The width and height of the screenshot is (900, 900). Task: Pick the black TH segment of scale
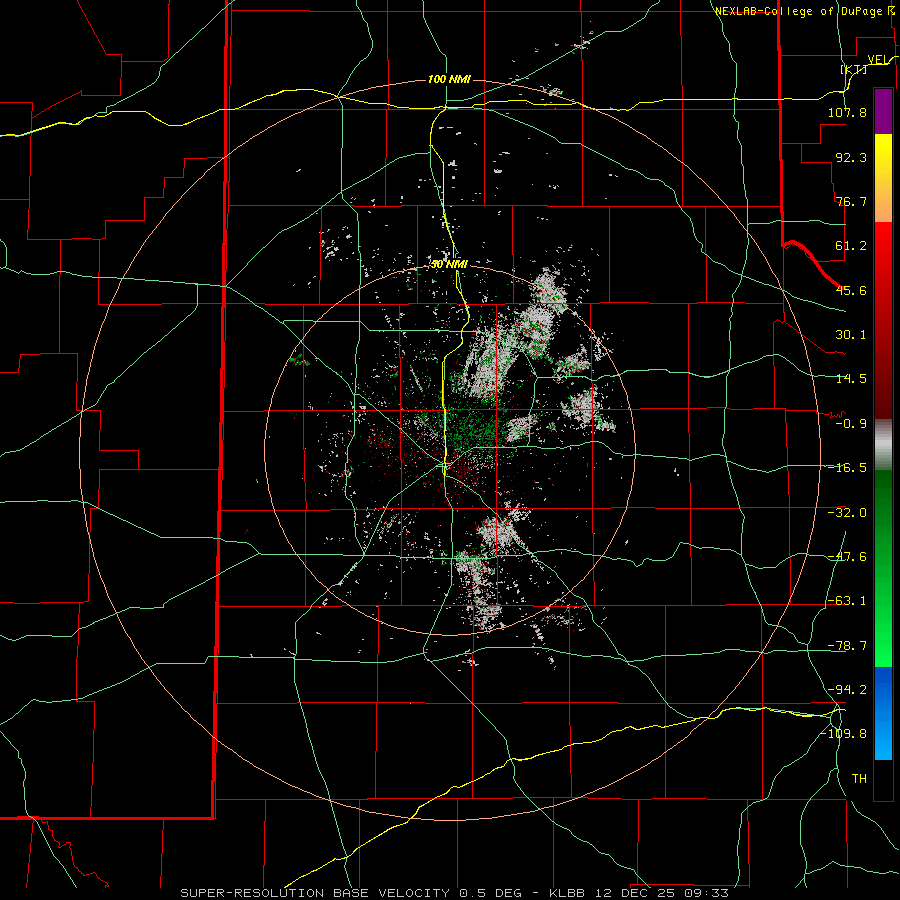[x=883, y=780]
